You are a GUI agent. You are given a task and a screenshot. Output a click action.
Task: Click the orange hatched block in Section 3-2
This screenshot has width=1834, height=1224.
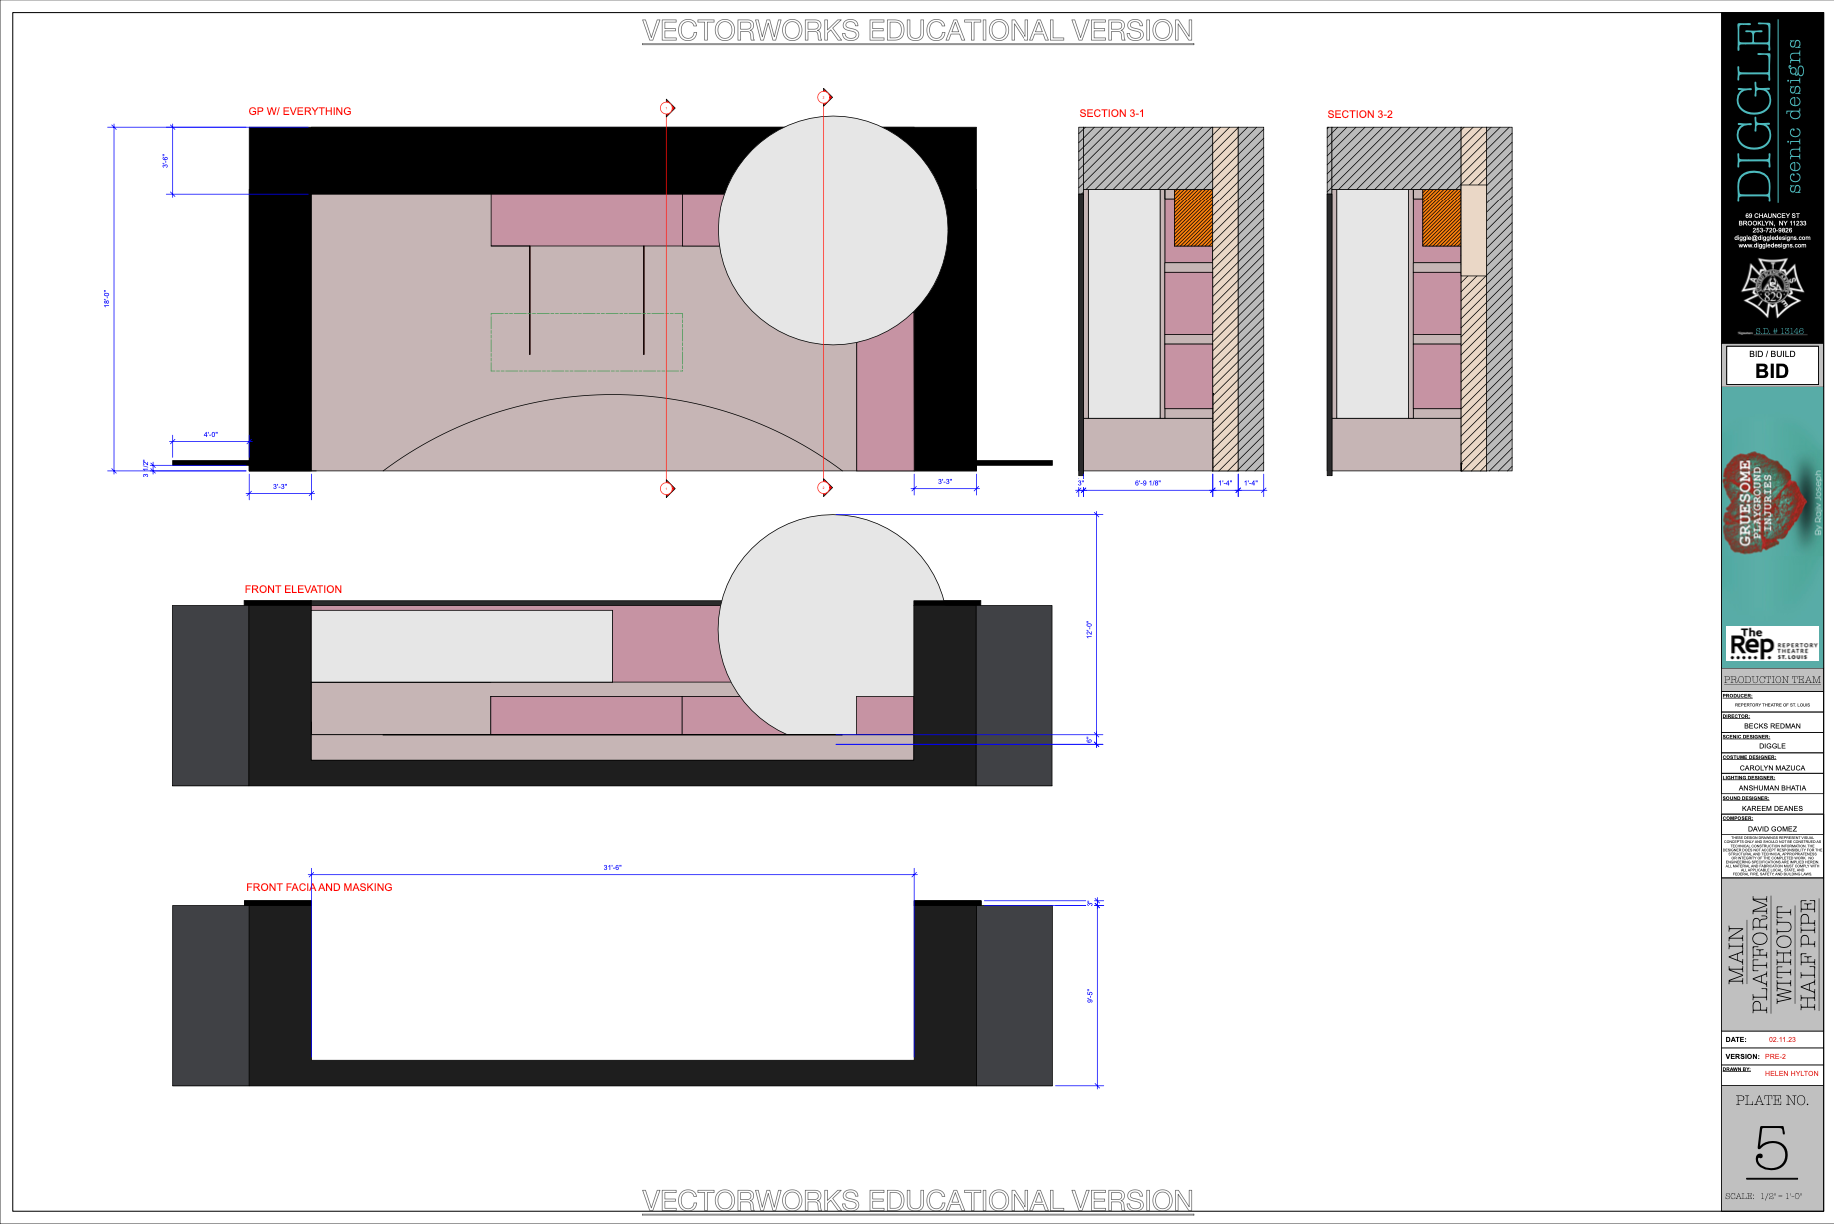pyautogui.click(x=1441, y=218)
